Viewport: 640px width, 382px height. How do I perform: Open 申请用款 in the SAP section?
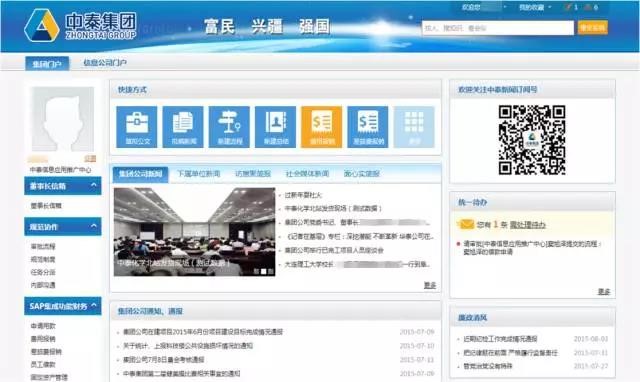(43, 326)
